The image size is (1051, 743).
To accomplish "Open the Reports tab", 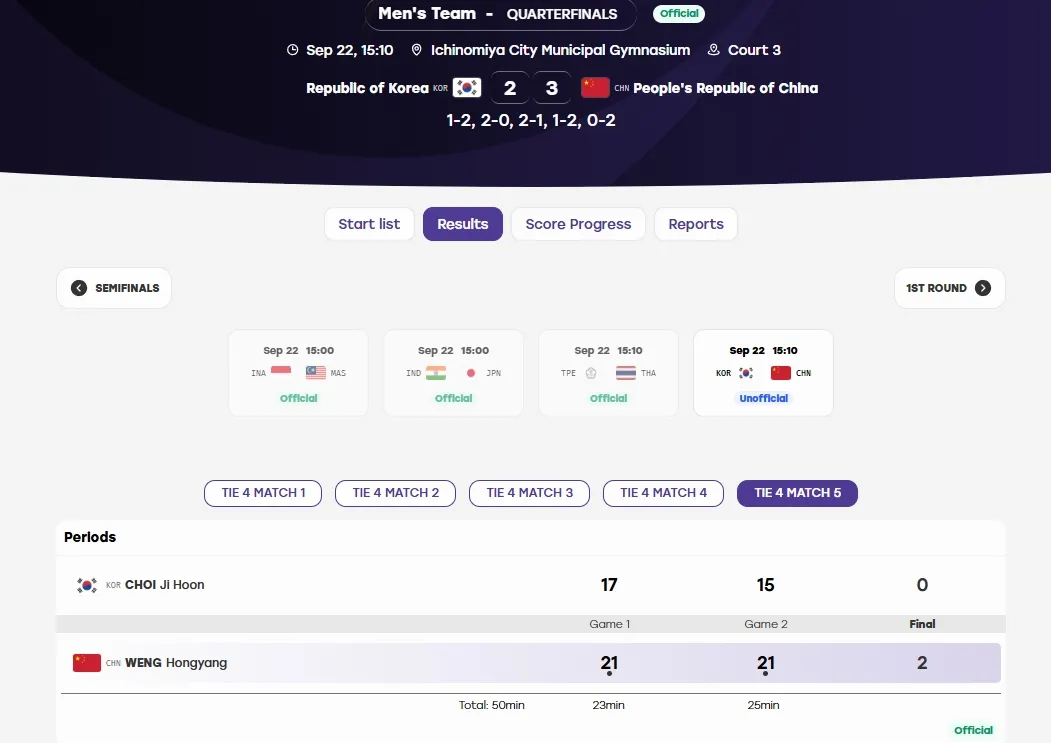I will point(696,224).
